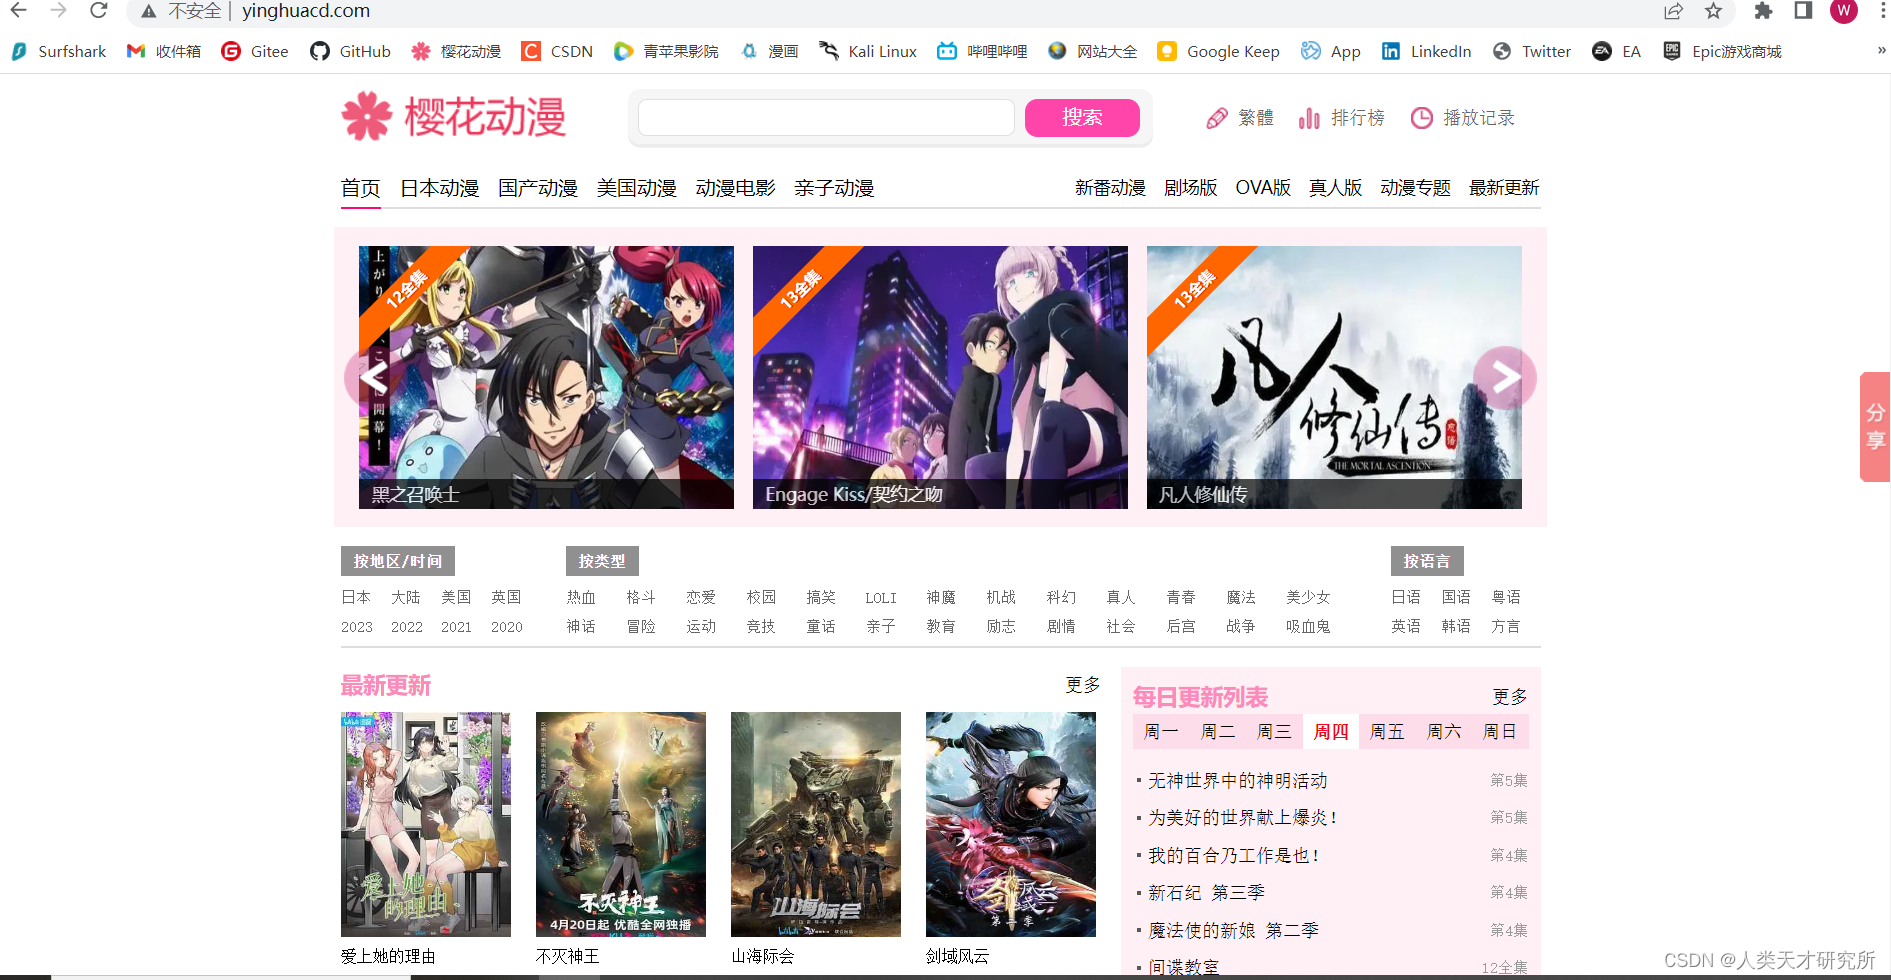Click the browser back arrow
Screen dimensions: 1891x980
18,11
